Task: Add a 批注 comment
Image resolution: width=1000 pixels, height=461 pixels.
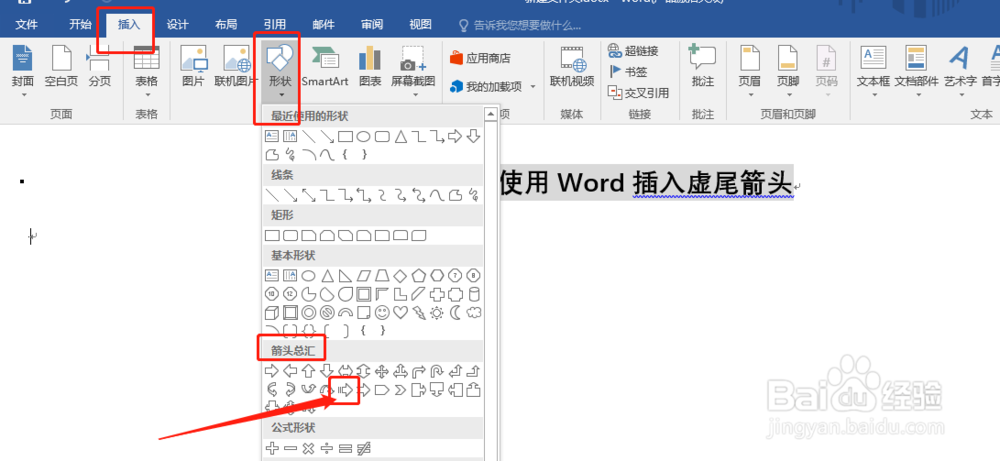Action: (703, 67)
